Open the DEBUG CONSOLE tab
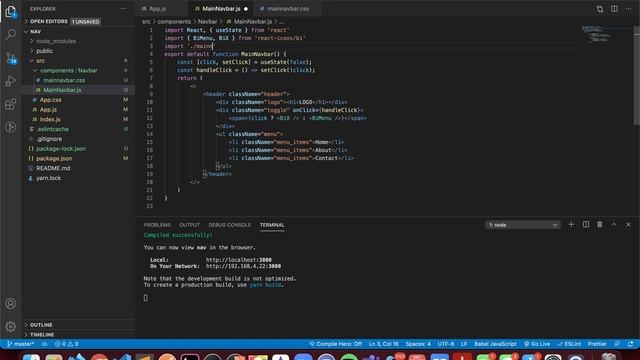Image resolution: width=640 pixels, height=360 pixels. coord(229,225)
